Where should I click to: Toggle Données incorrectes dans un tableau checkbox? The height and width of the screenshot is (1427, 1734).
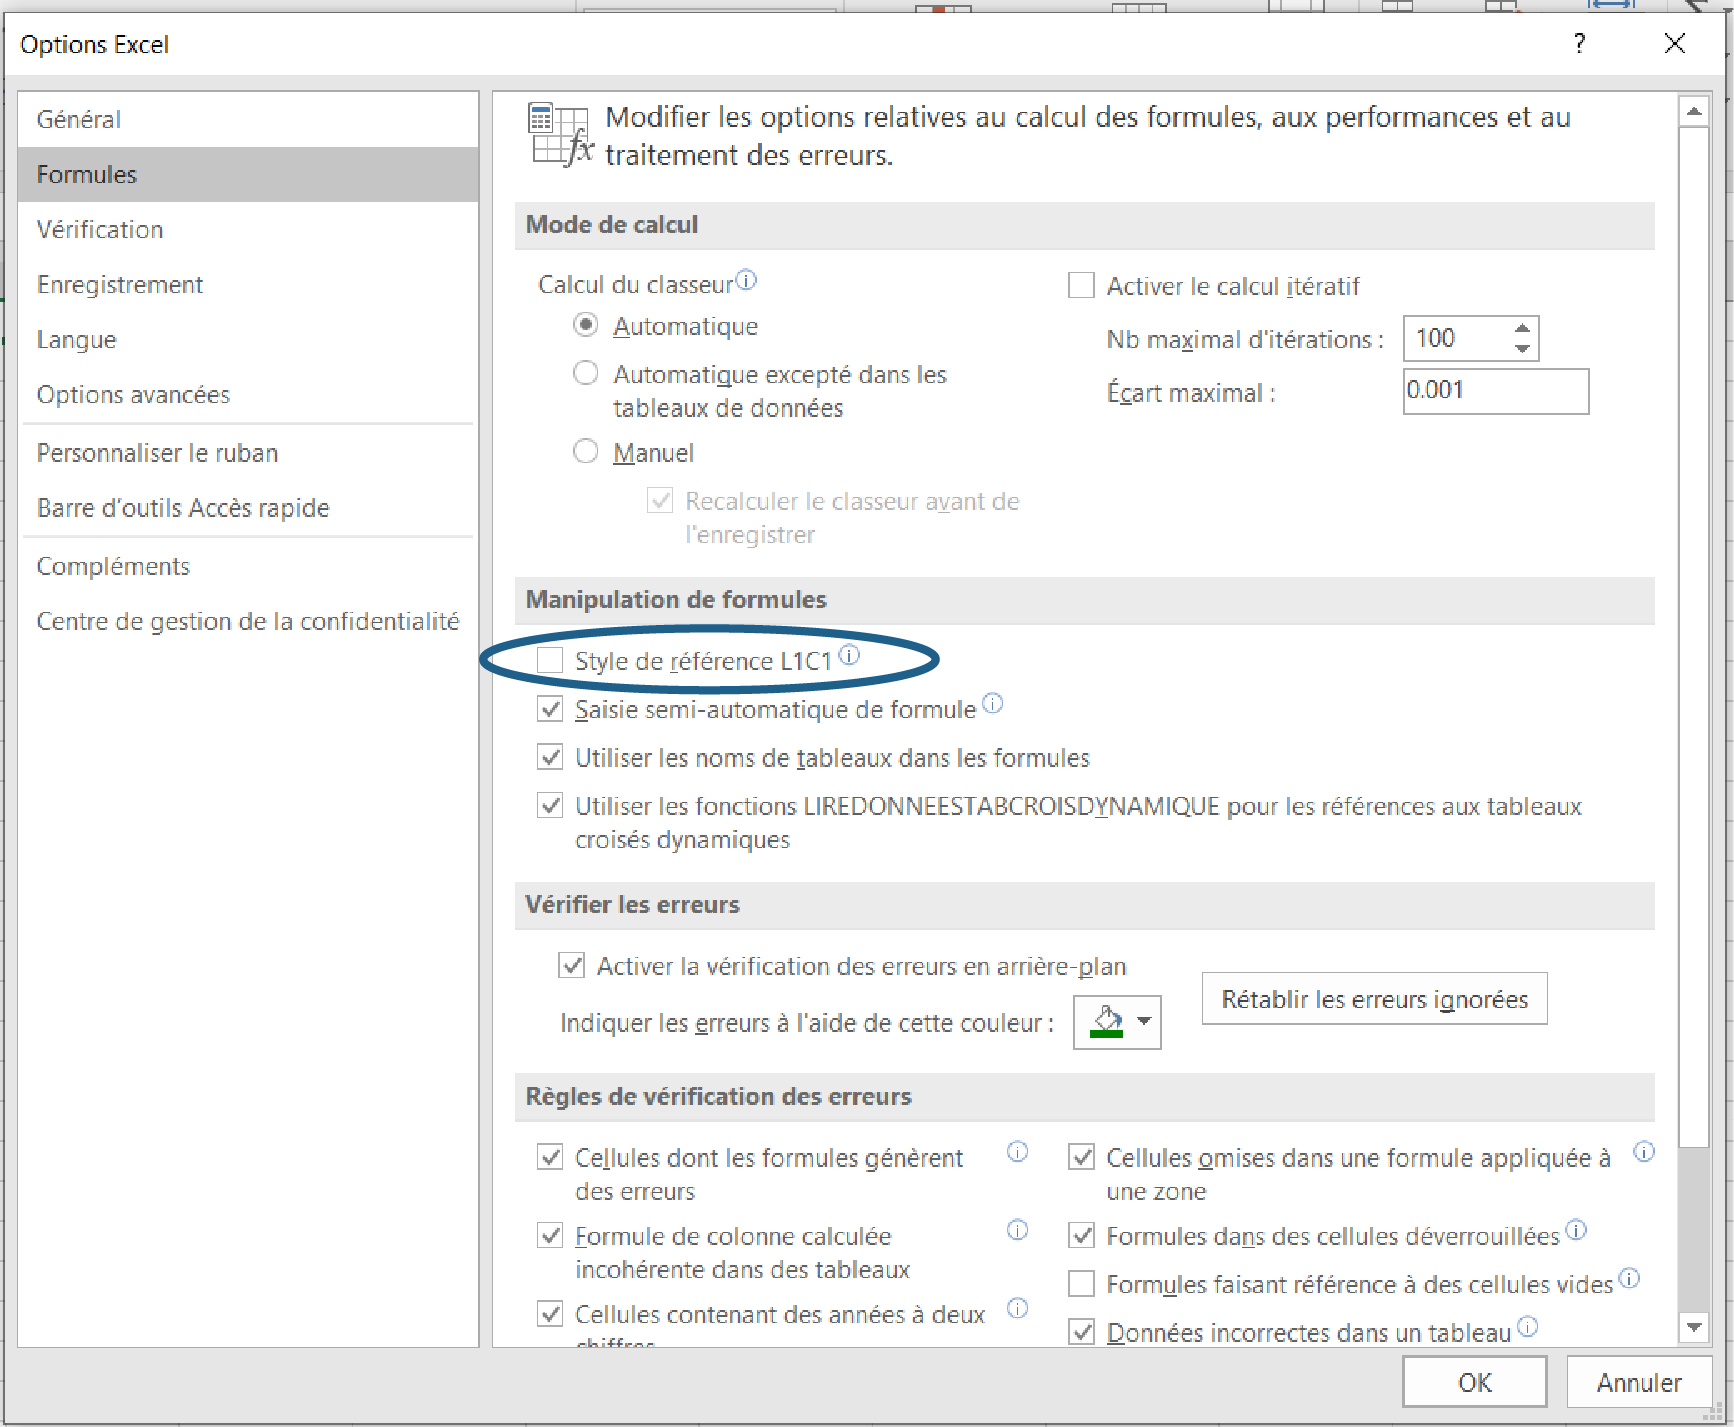click(x=1081, y=1332)
